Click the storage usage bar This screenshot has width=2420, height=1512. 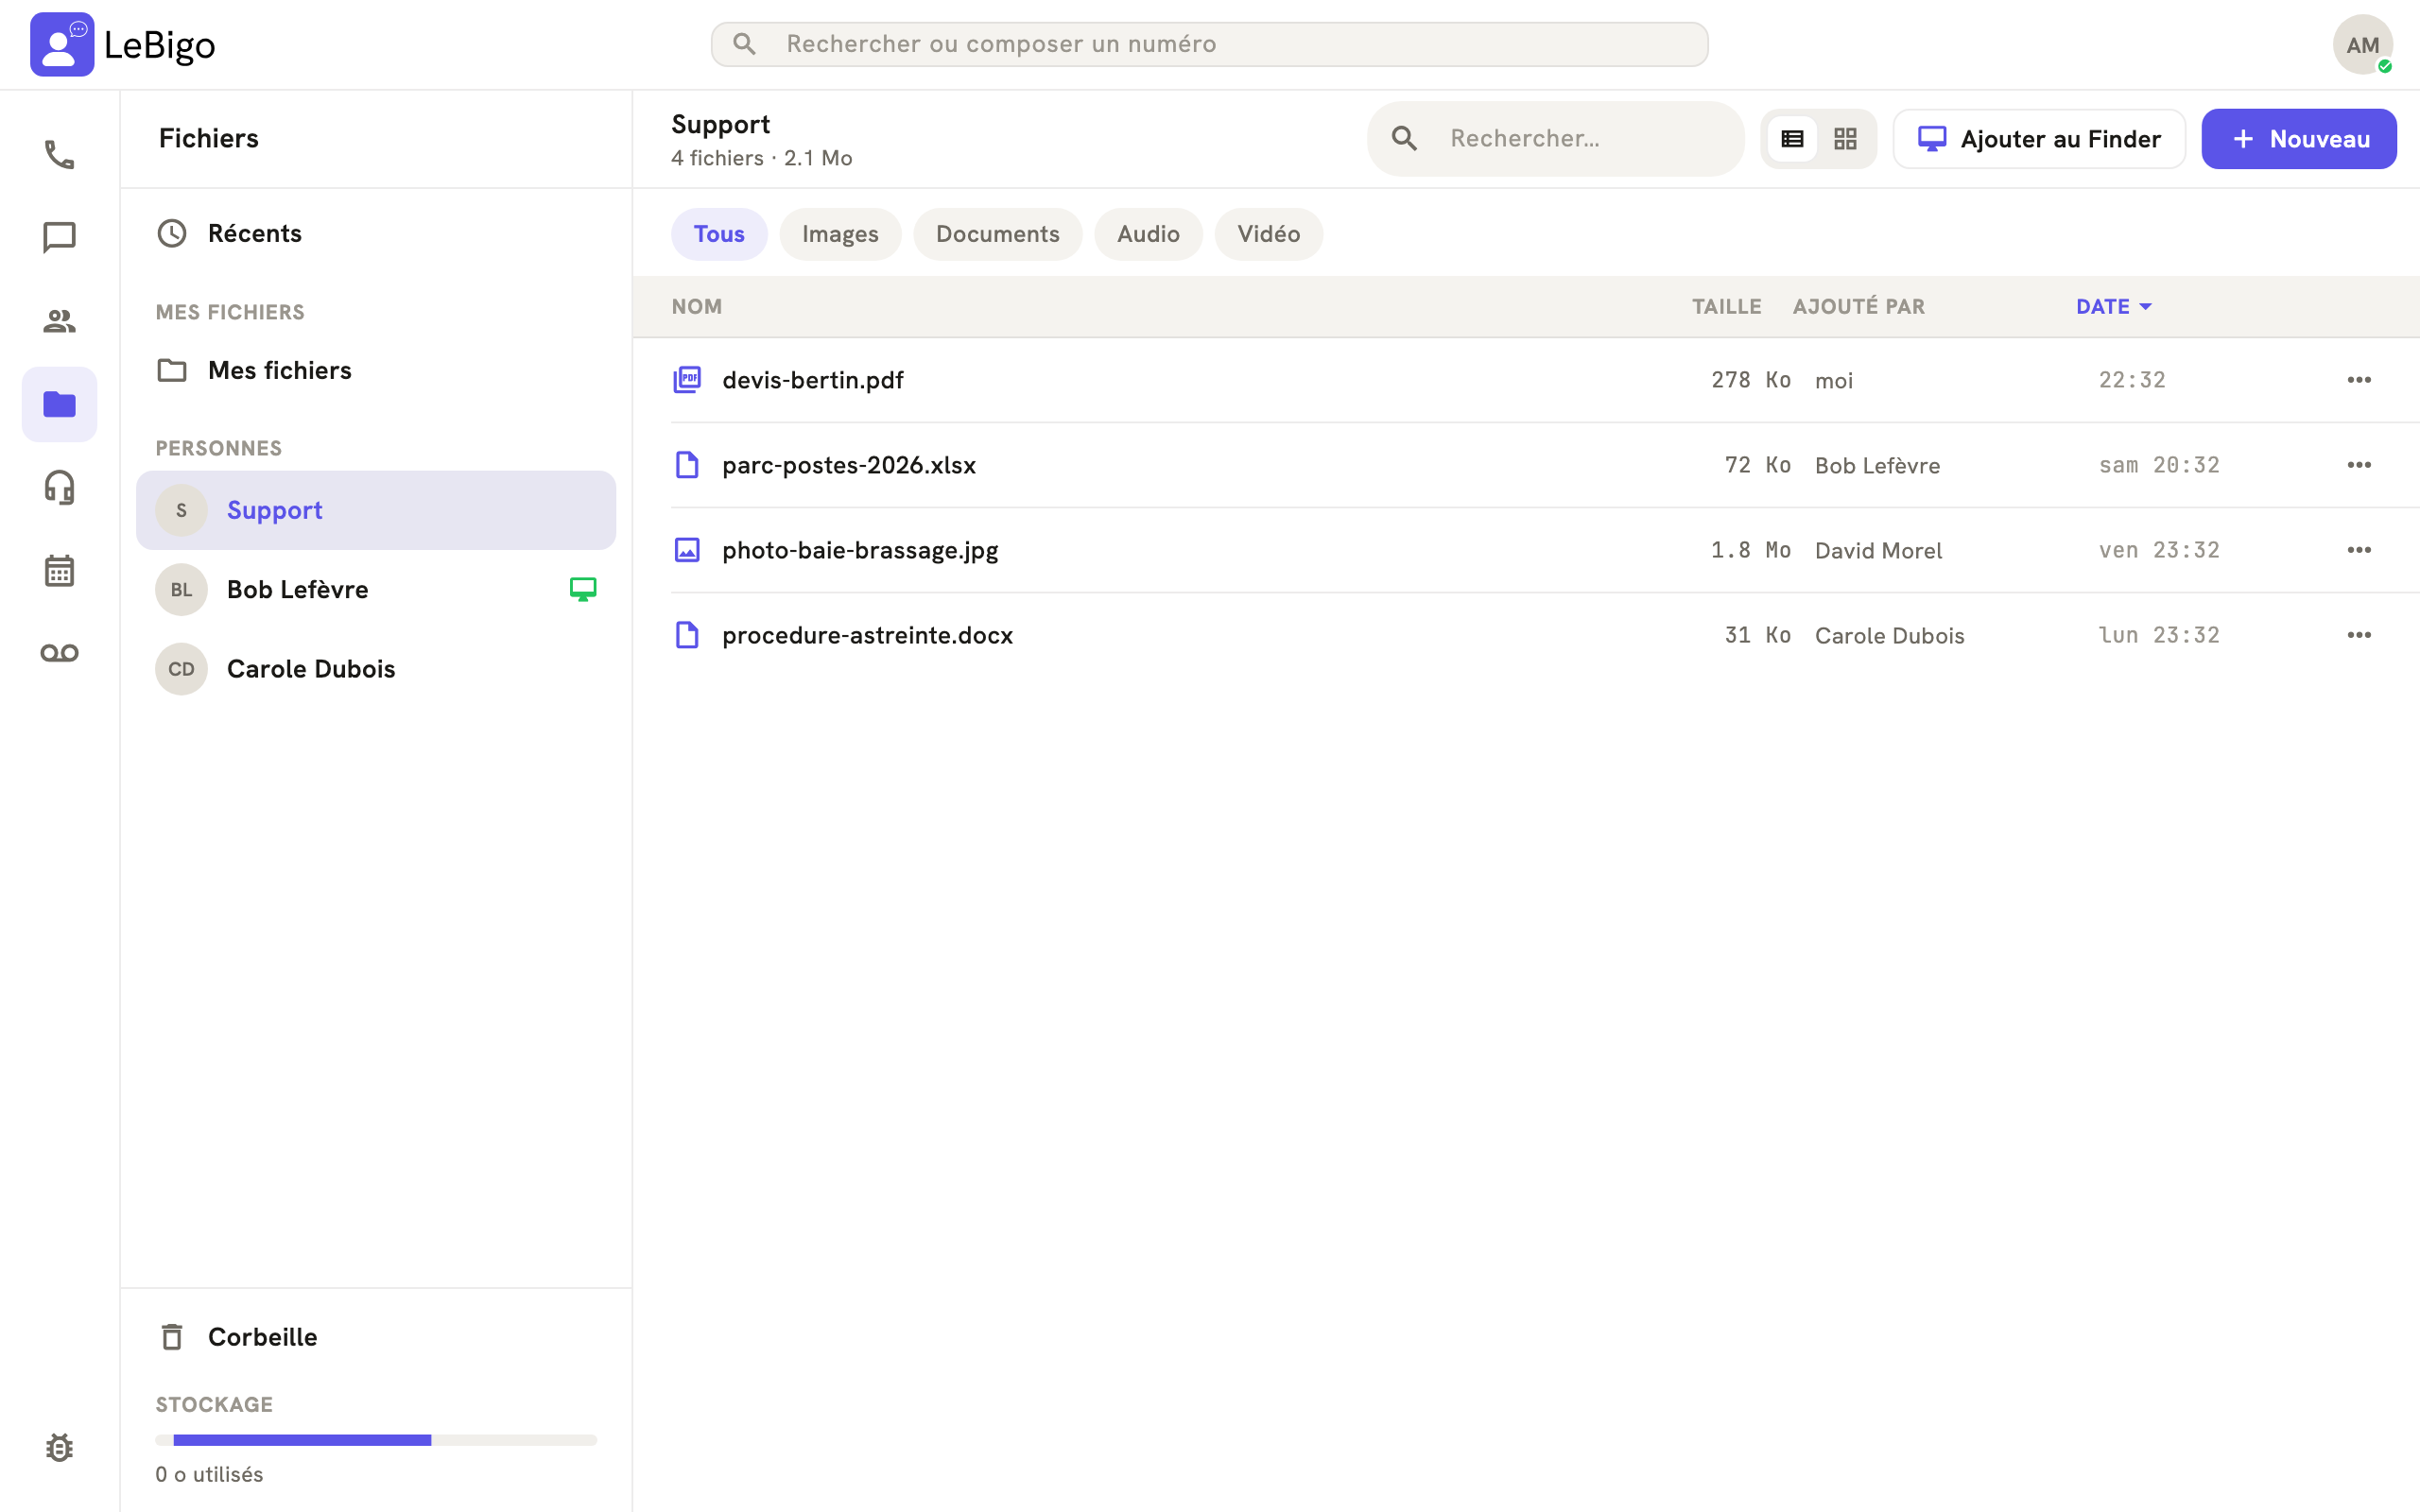coord(376,1440)
